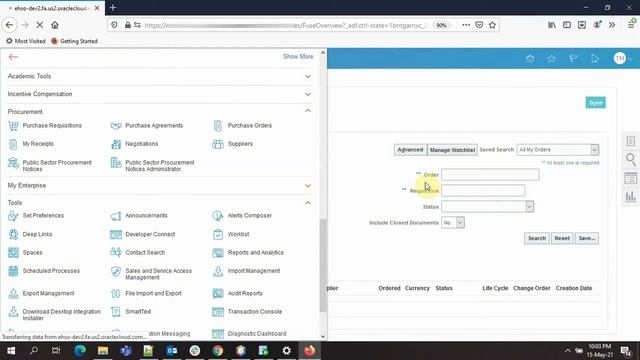
Task: Expand My Enterprise section
Action: (308, 186)
